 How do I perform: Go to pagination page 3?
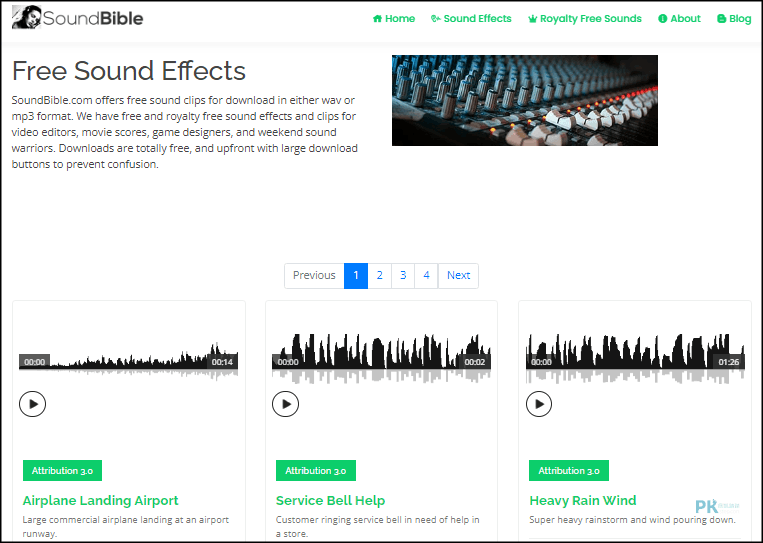pos(403,275)
